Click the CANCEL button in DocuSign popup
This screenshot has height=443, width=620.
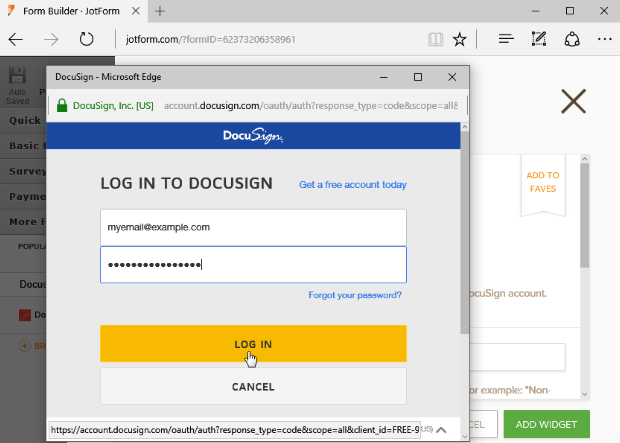pyautogui.click(x=253, y=386)
